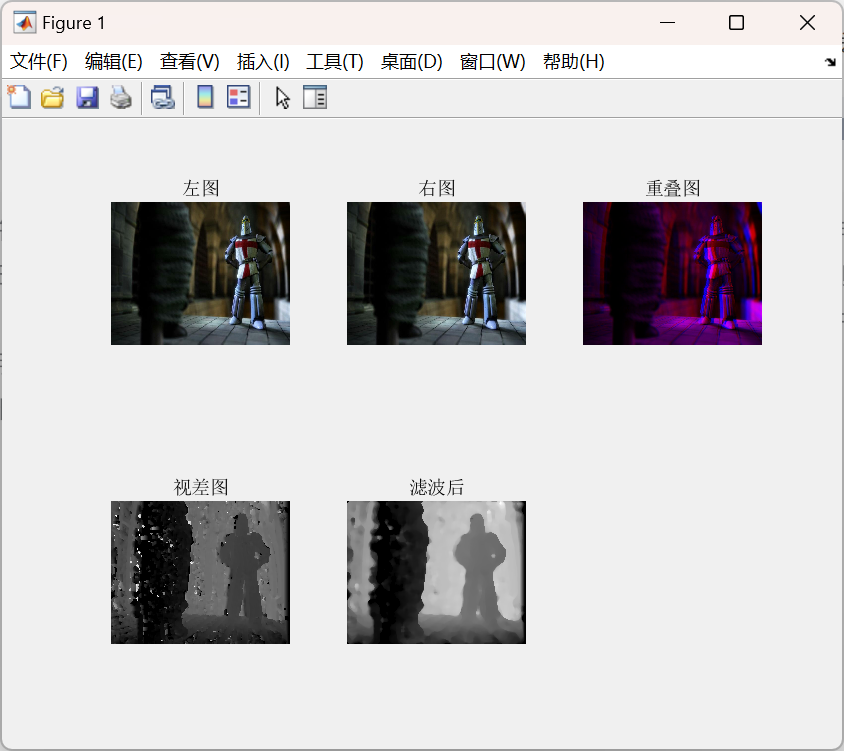Minimize the Figure 1 window

[x=667, y=23]
